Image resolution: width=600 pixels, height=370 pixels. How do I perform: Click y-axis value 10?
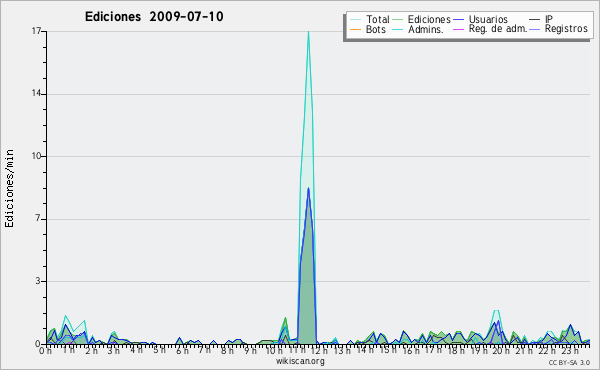tap(36, 156)
